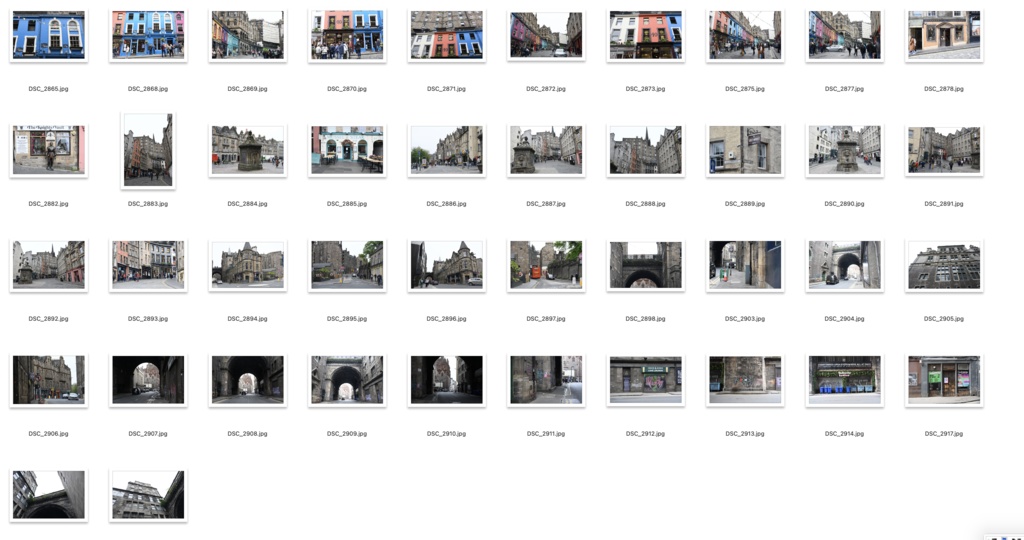Select the DSC_2896.jpg photo thumbnail
The height and width of the screenshot is (540, 1024).
[x=447, y=265]
